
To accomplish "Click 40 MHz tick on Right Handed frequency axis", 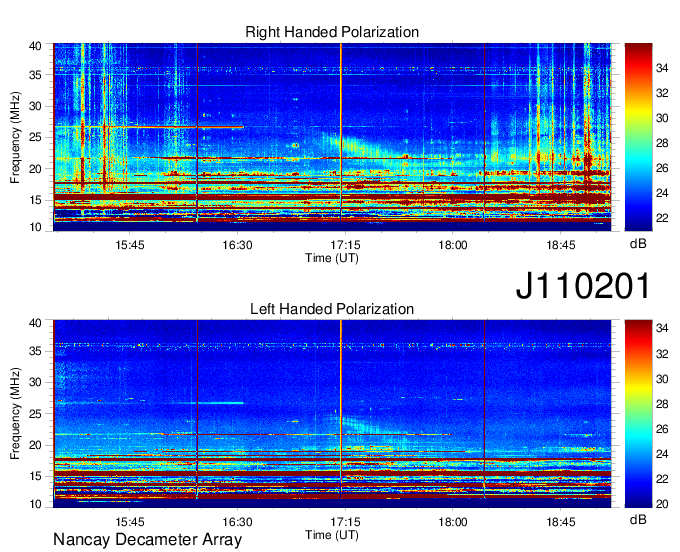I will pos(35,46).
